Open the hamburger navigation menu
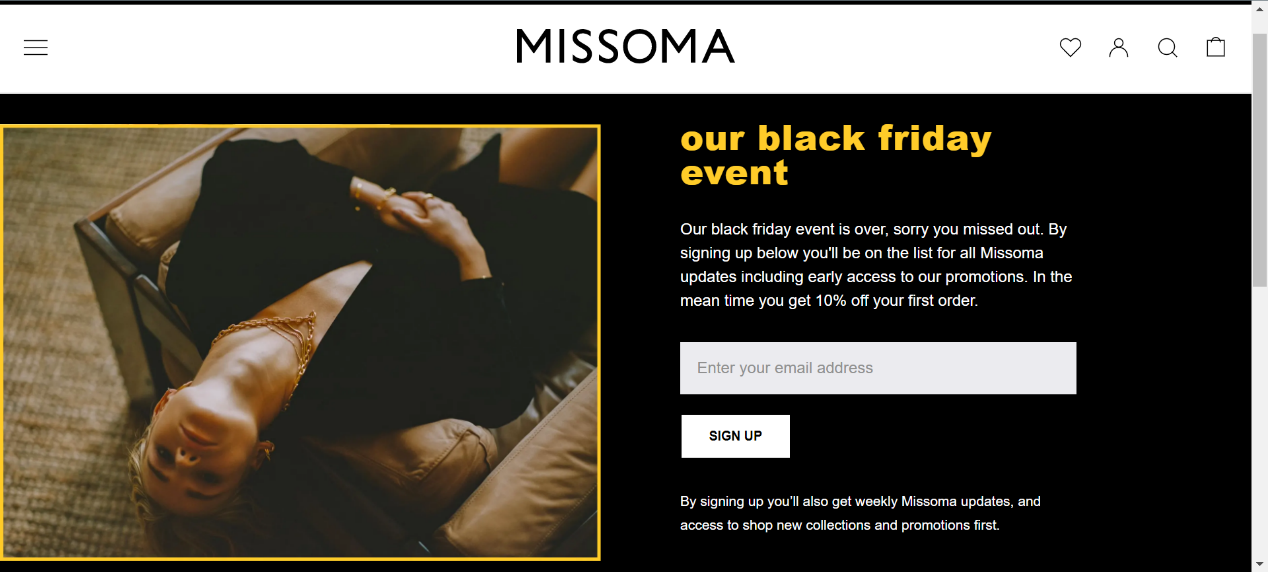Viewport: 1268px width, 572px height. [36, 48]
